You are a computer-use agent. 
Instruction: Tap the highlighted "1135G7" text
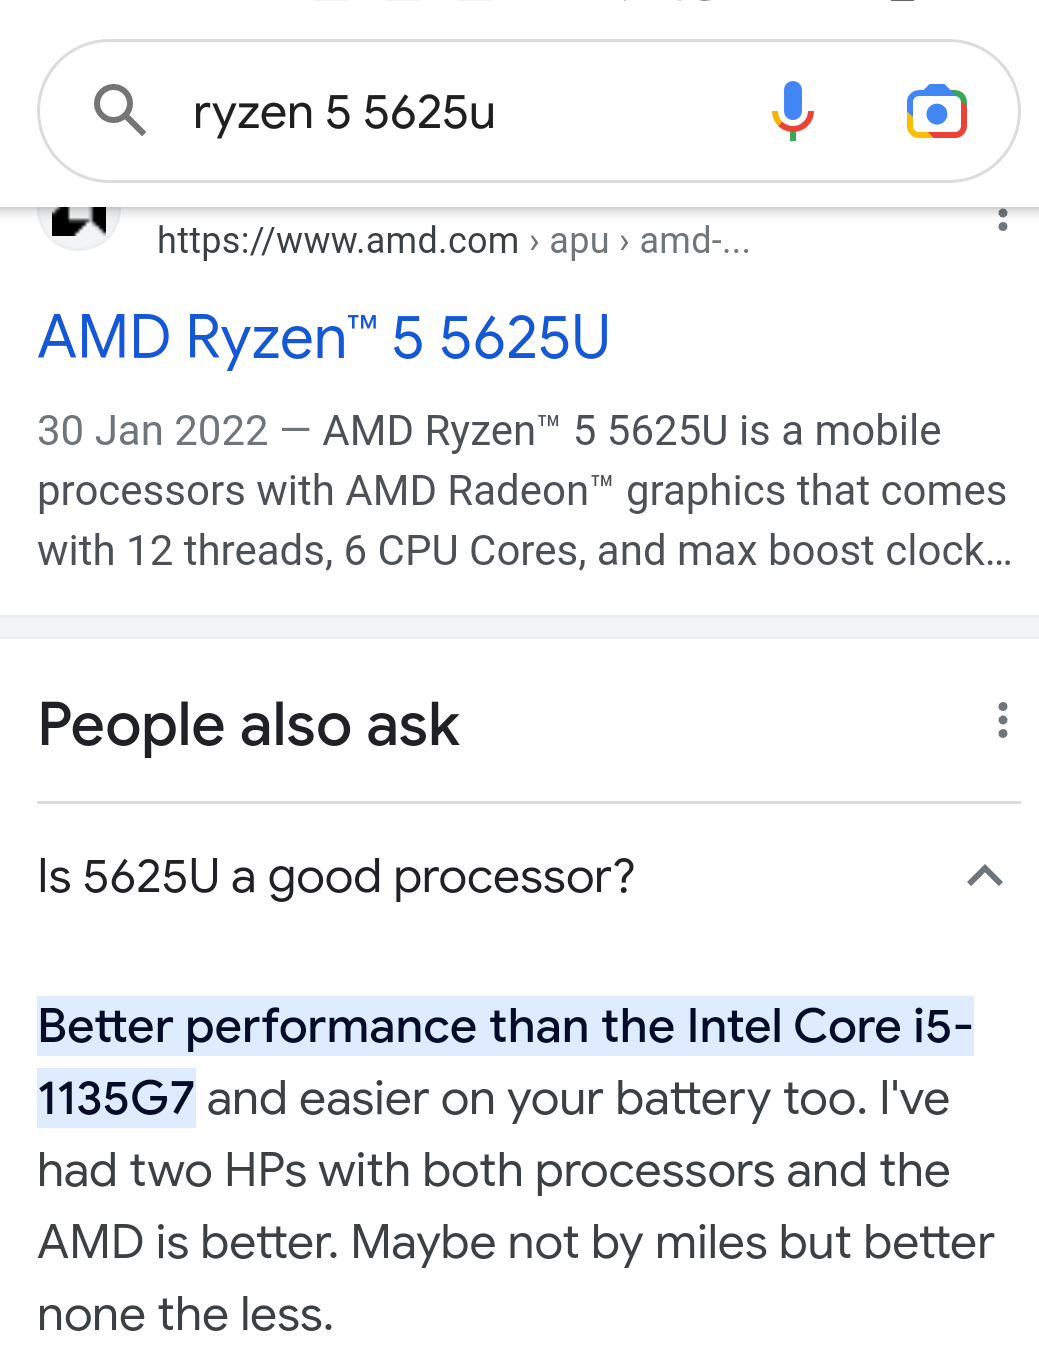116,1099
